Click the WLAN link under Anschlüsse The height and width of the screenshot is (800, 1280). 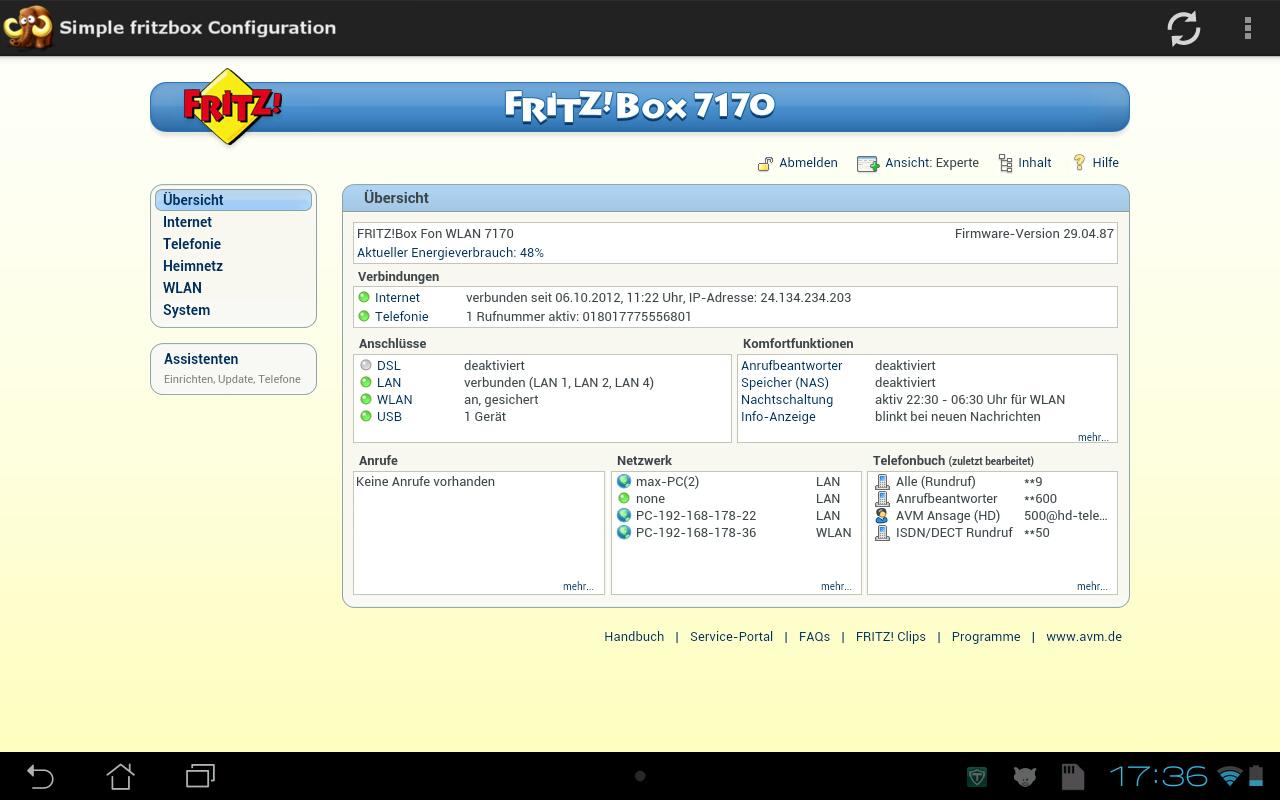point(394,400)
